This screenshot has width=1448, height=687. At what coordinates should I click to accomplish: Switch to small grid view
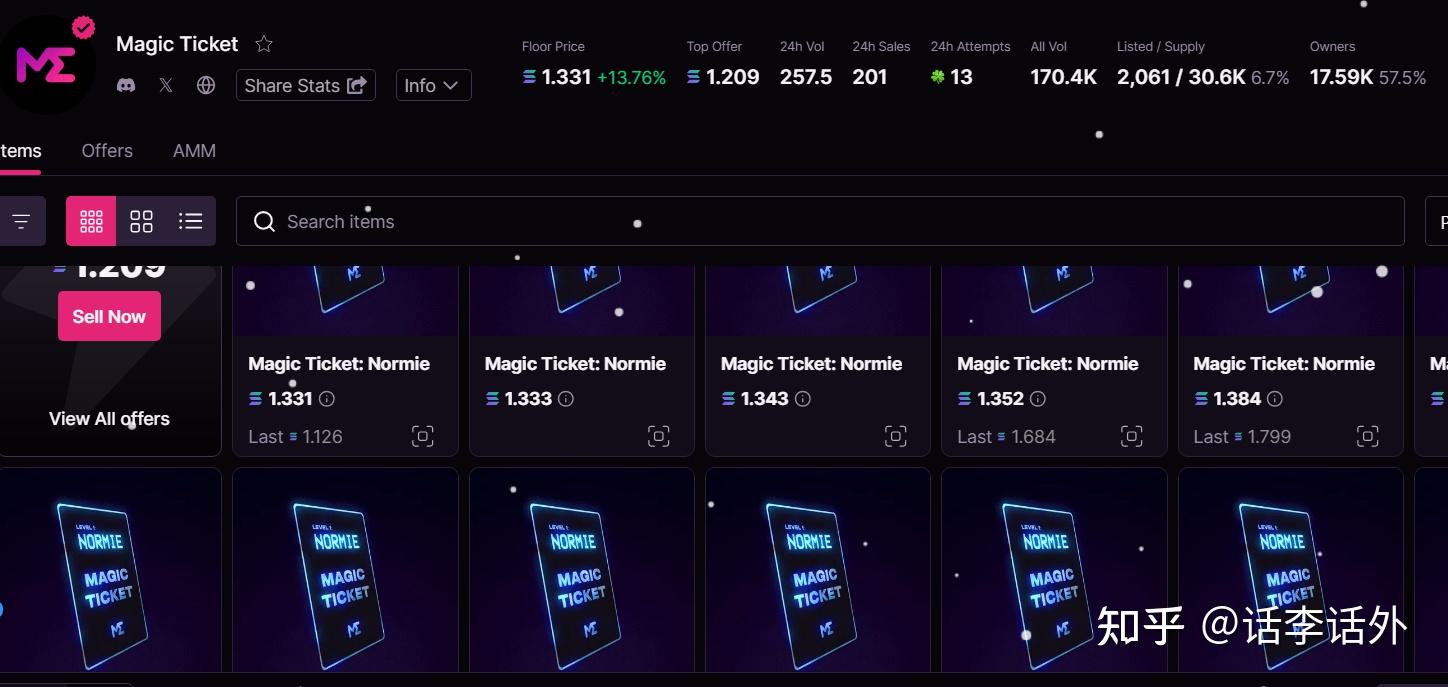point(91,221)
